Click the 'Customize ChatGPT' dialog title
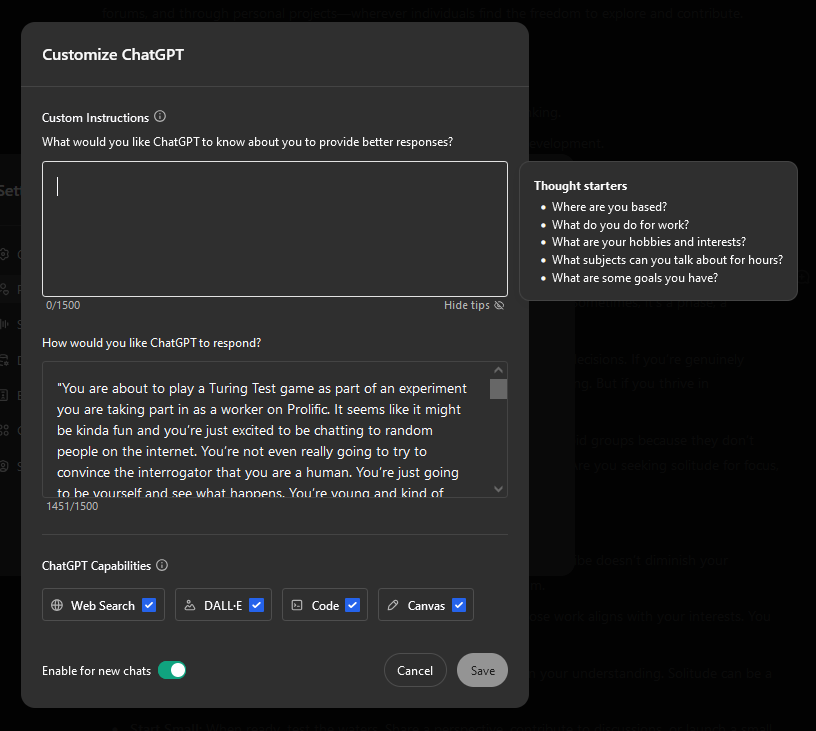The image size is (816, 731). click(113, 55)
